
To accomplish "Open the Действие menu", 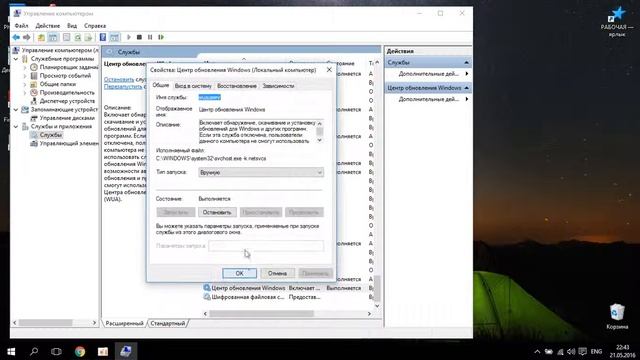I will tap(48, 26).
